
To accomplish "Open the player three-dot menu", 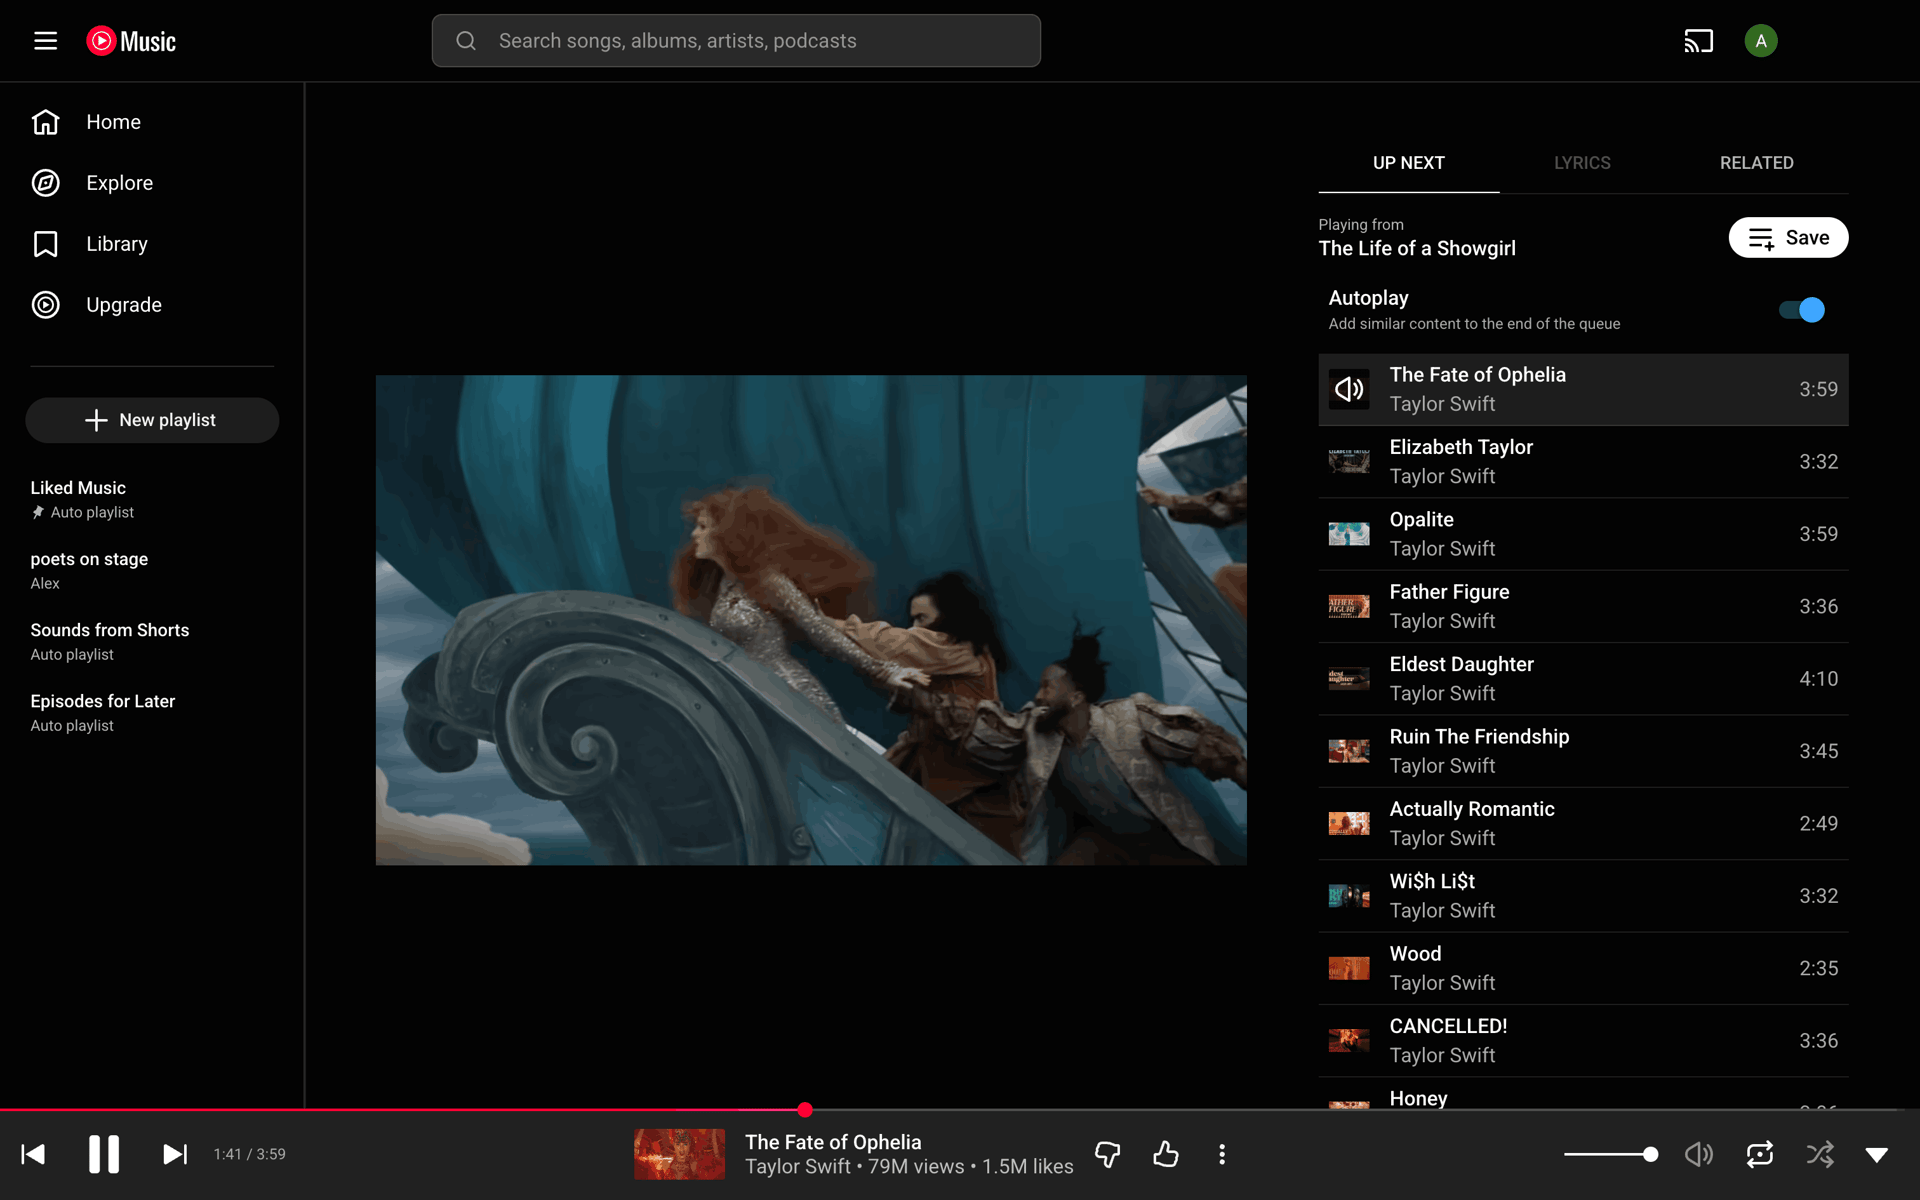I will point(1222,1154).
